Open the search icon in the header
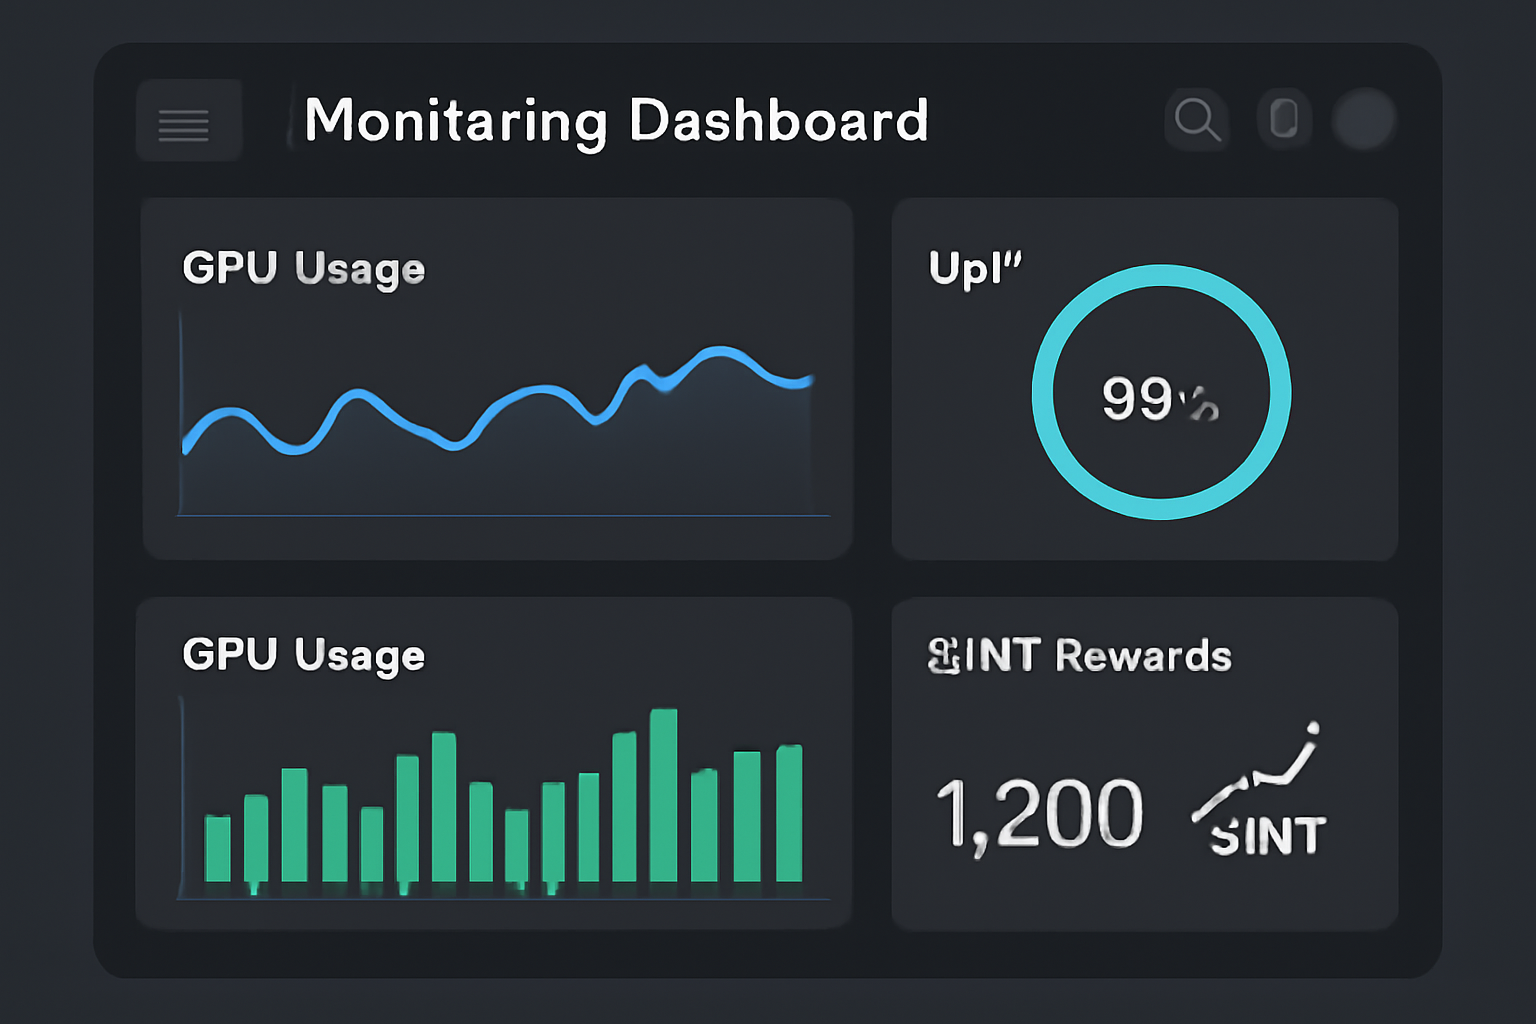Viewport: 1536px width, 1024px height. coord(1197,119)
